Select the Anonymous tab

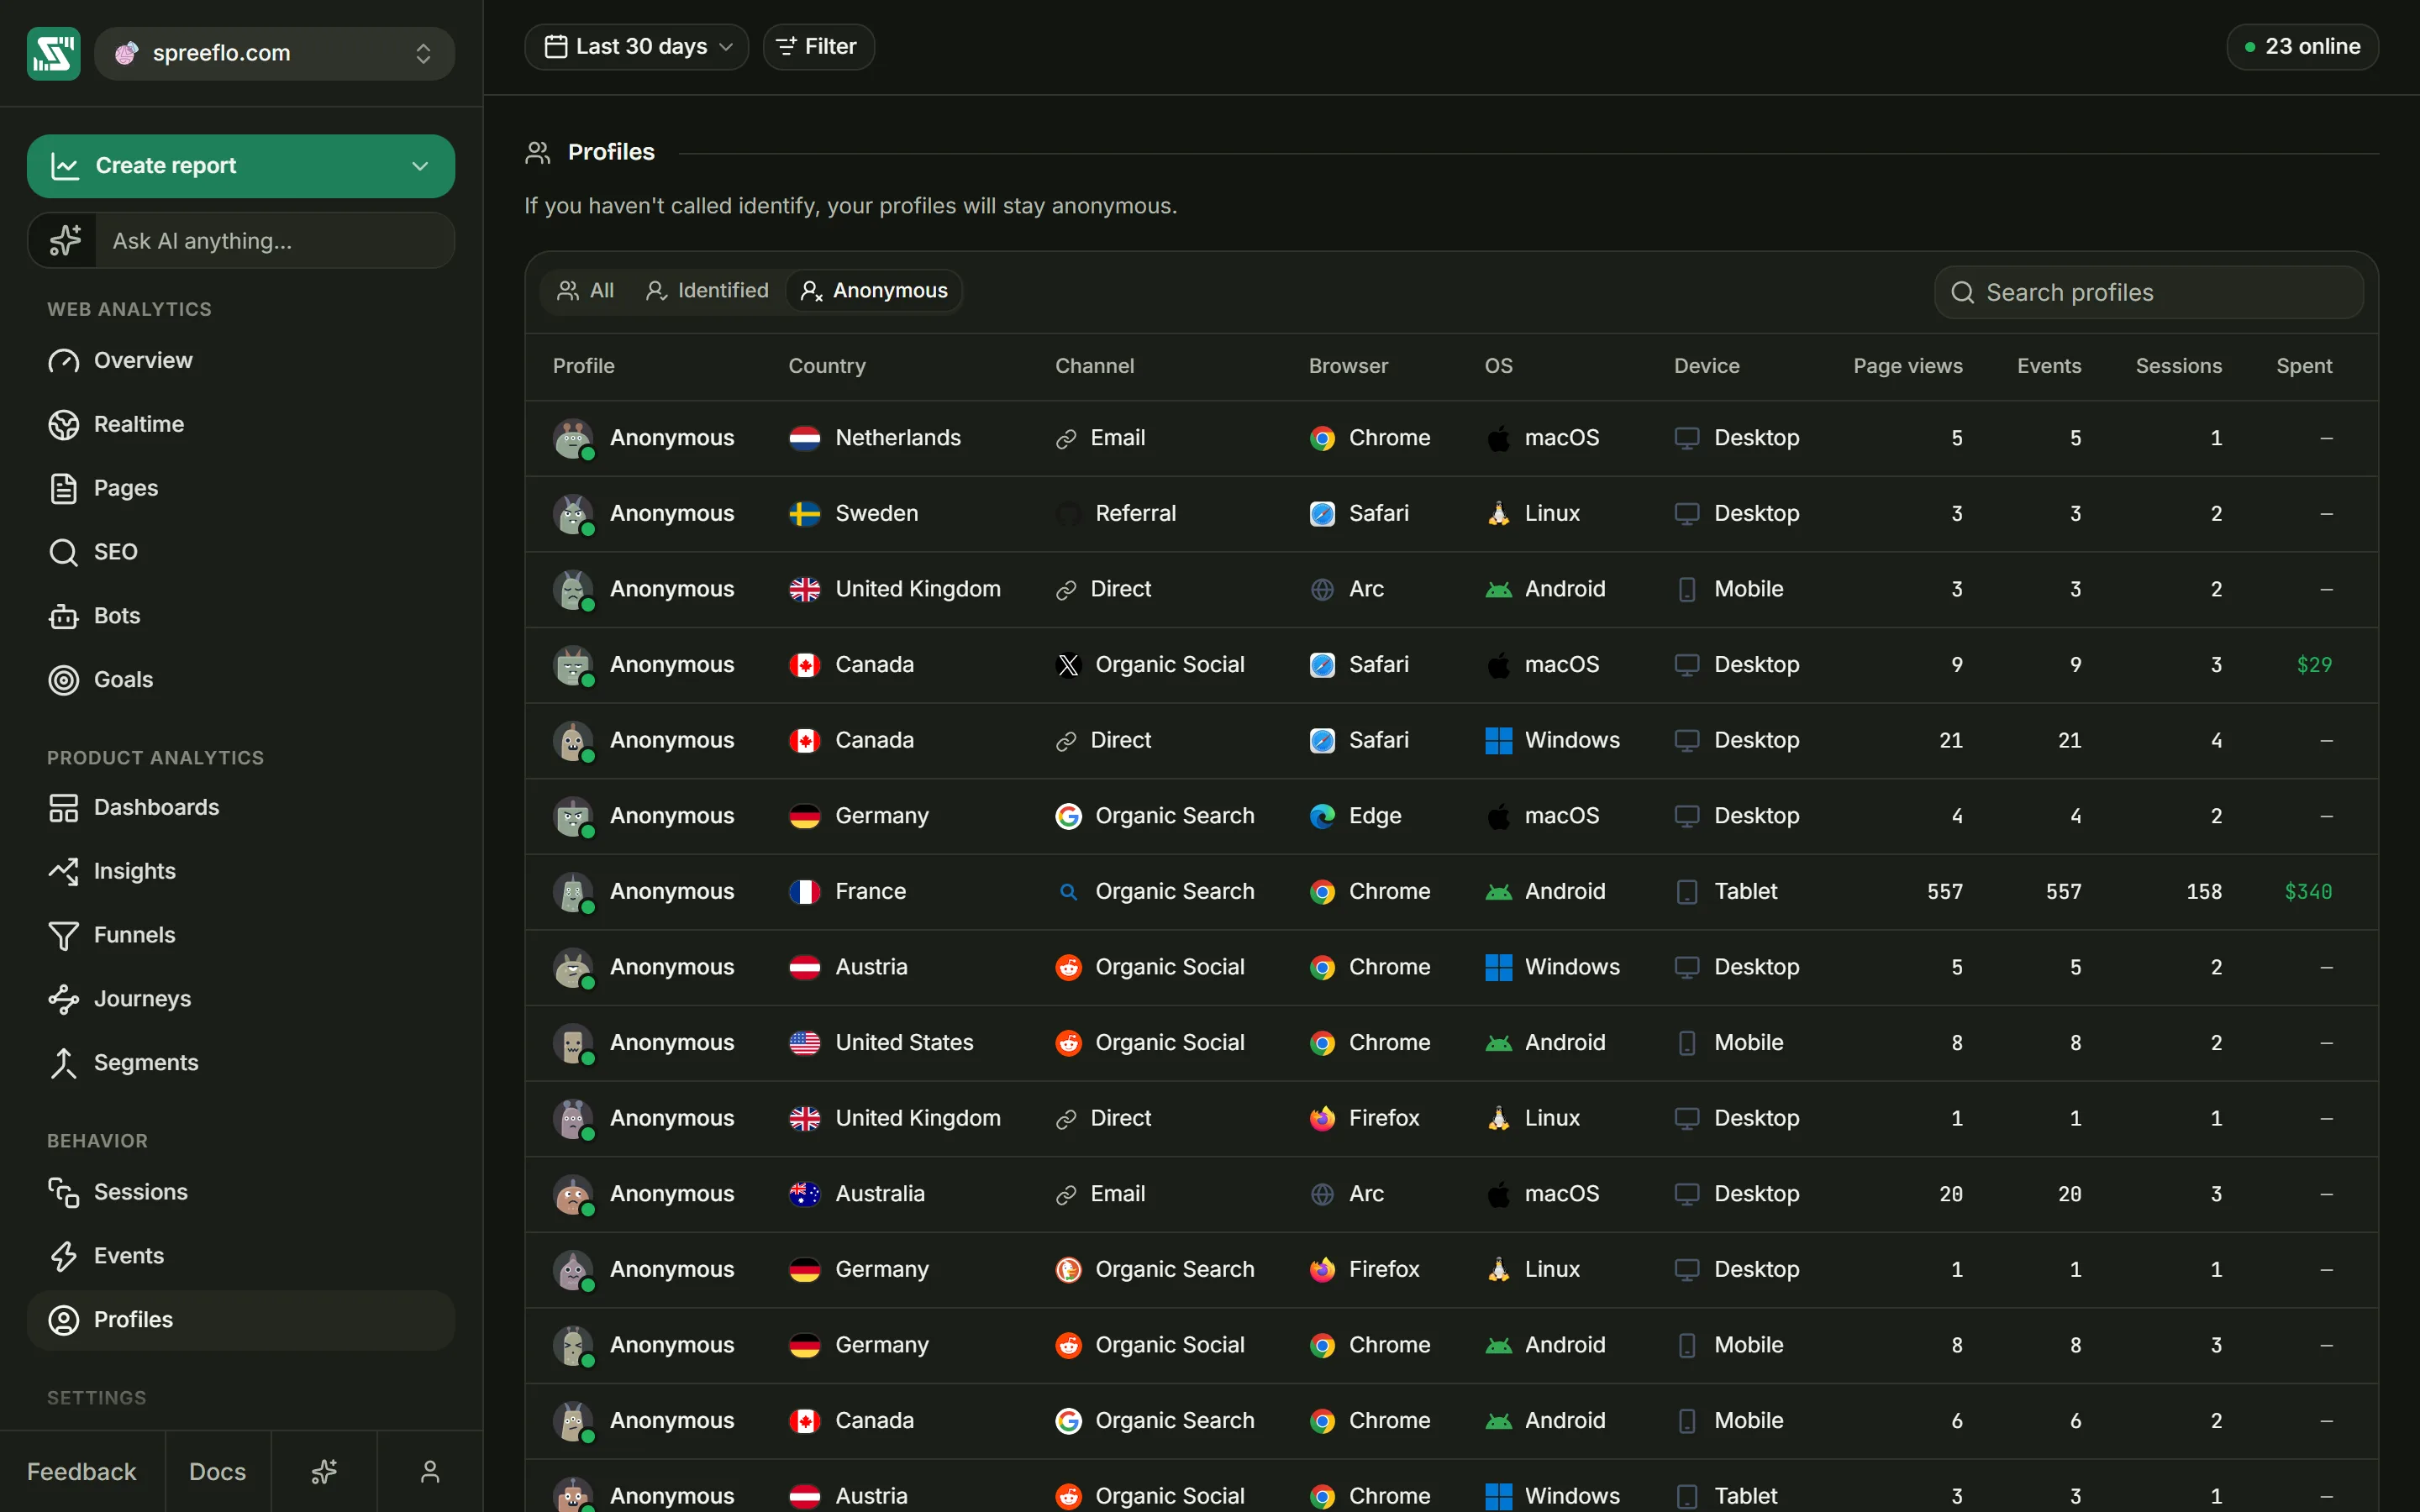point(874,291)
